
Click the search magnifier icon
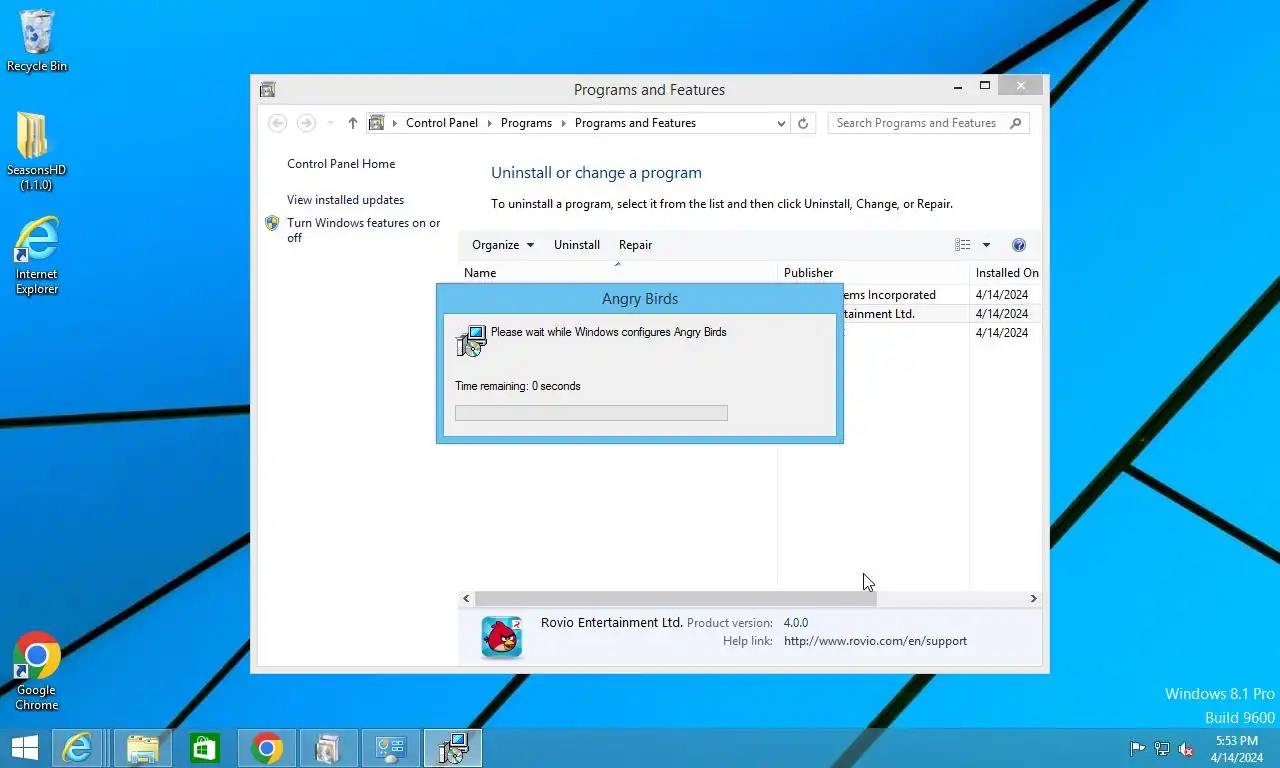(1016, 123)
